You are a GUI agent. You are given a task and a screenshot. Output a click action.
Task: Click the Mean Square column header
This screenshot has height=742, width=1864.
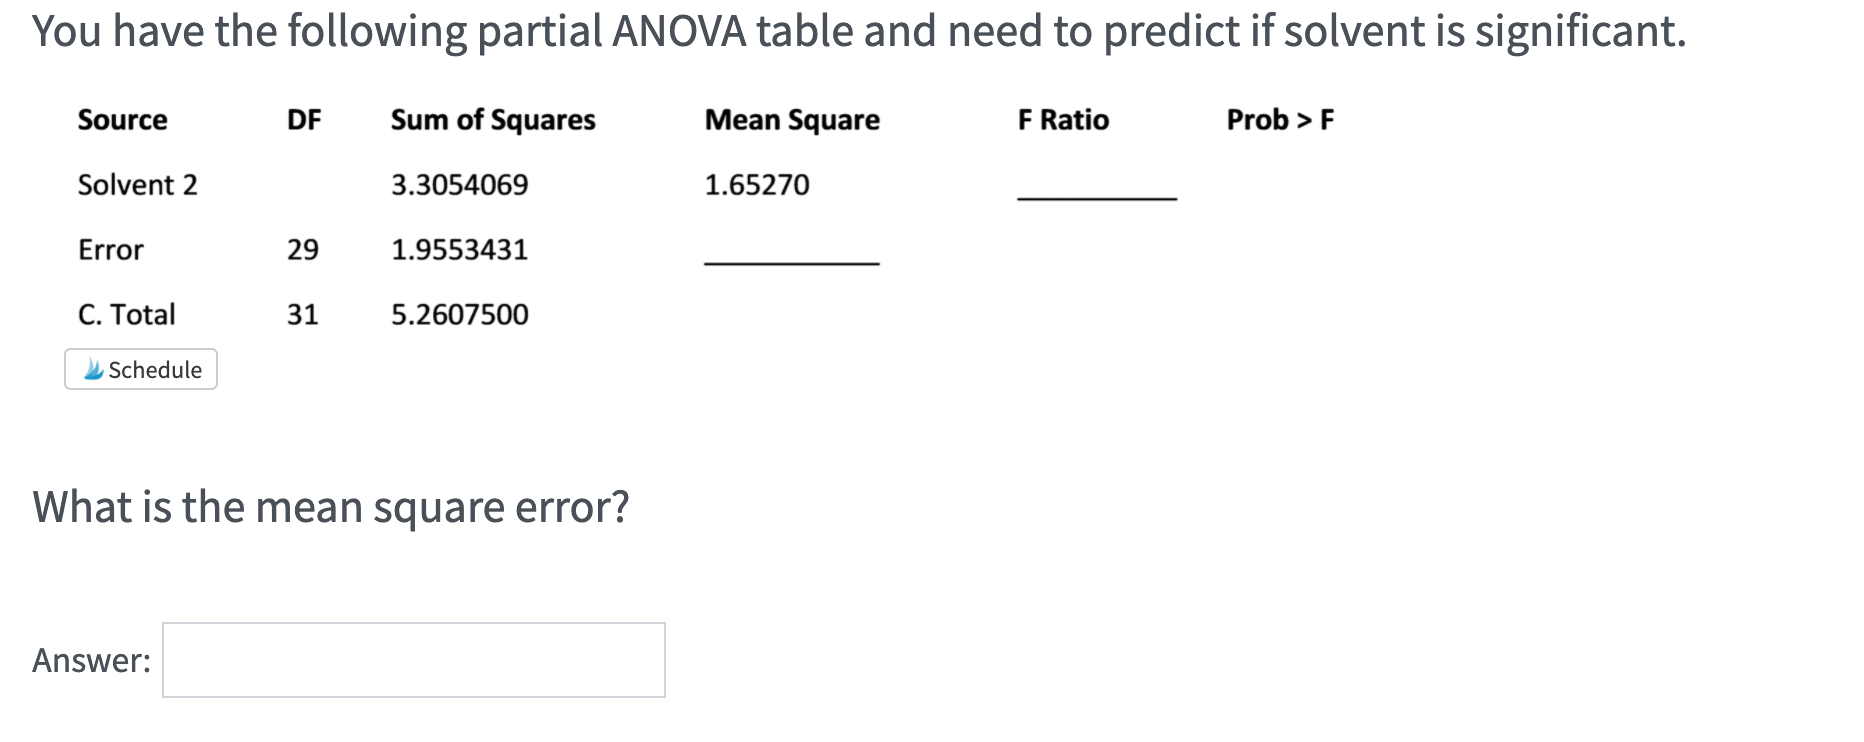(x=792, y=120)
